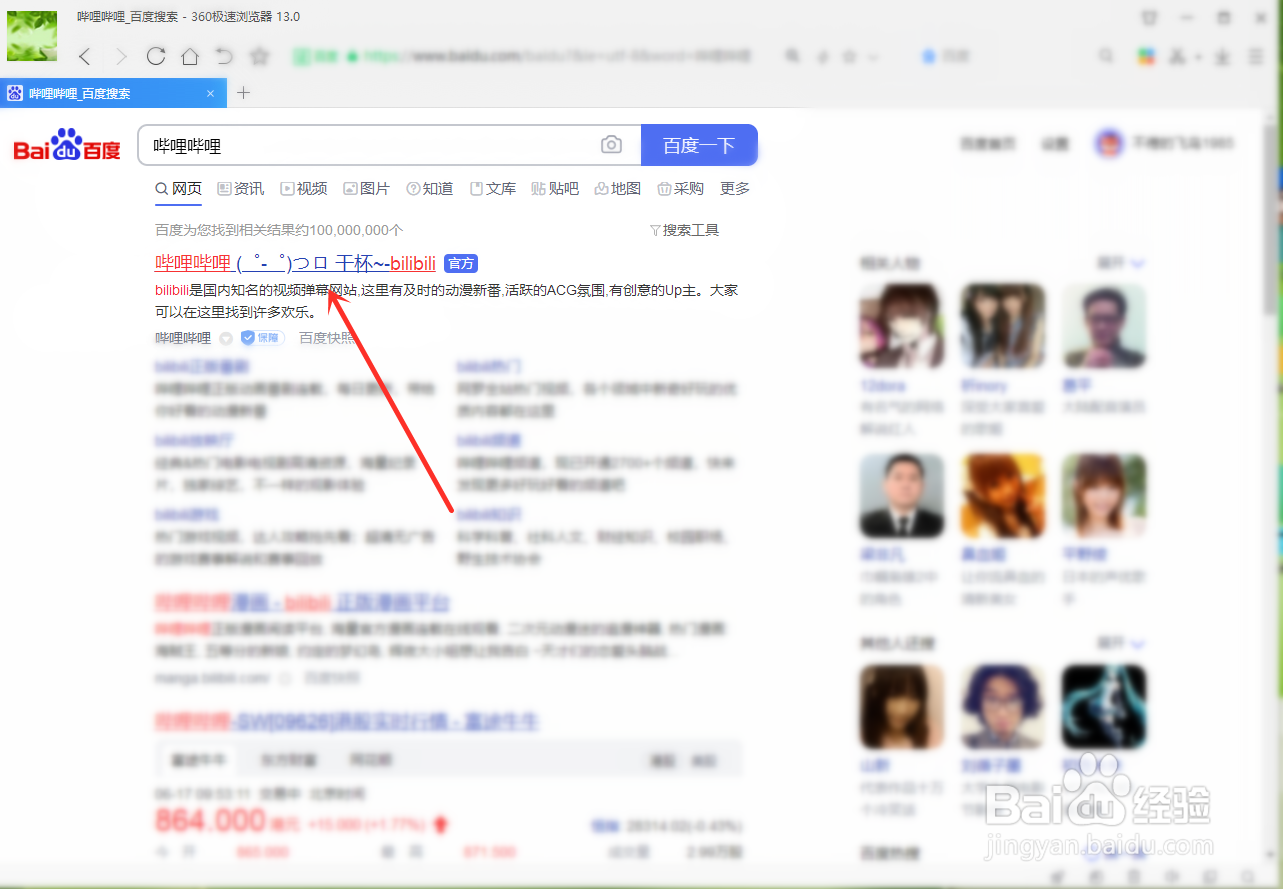The image size is (1283, 889).
Task: Switch to the 视频 category
Action: [x=304, y=188]
